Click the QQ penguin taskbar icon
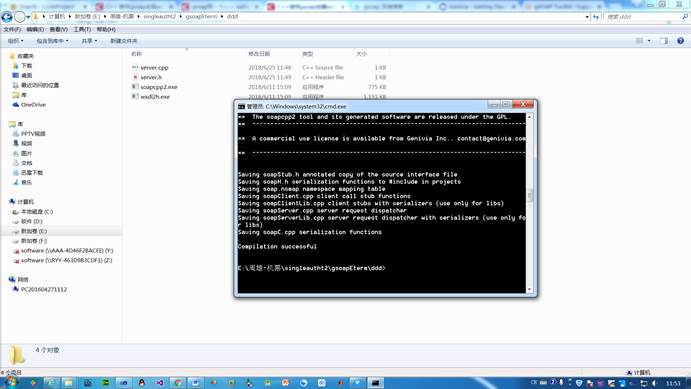 tap(142, 383)
